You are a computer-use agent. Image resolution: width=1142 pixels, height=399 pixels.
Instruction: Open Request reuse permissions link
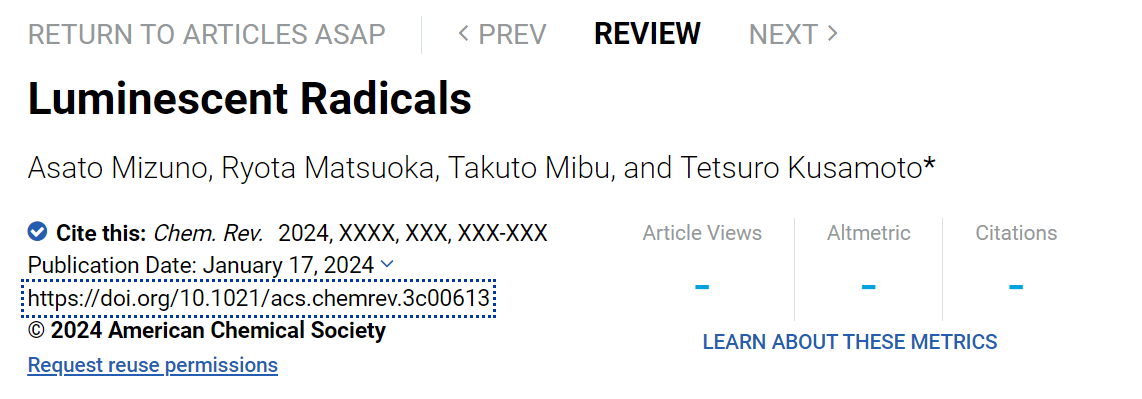coord(153,365)
